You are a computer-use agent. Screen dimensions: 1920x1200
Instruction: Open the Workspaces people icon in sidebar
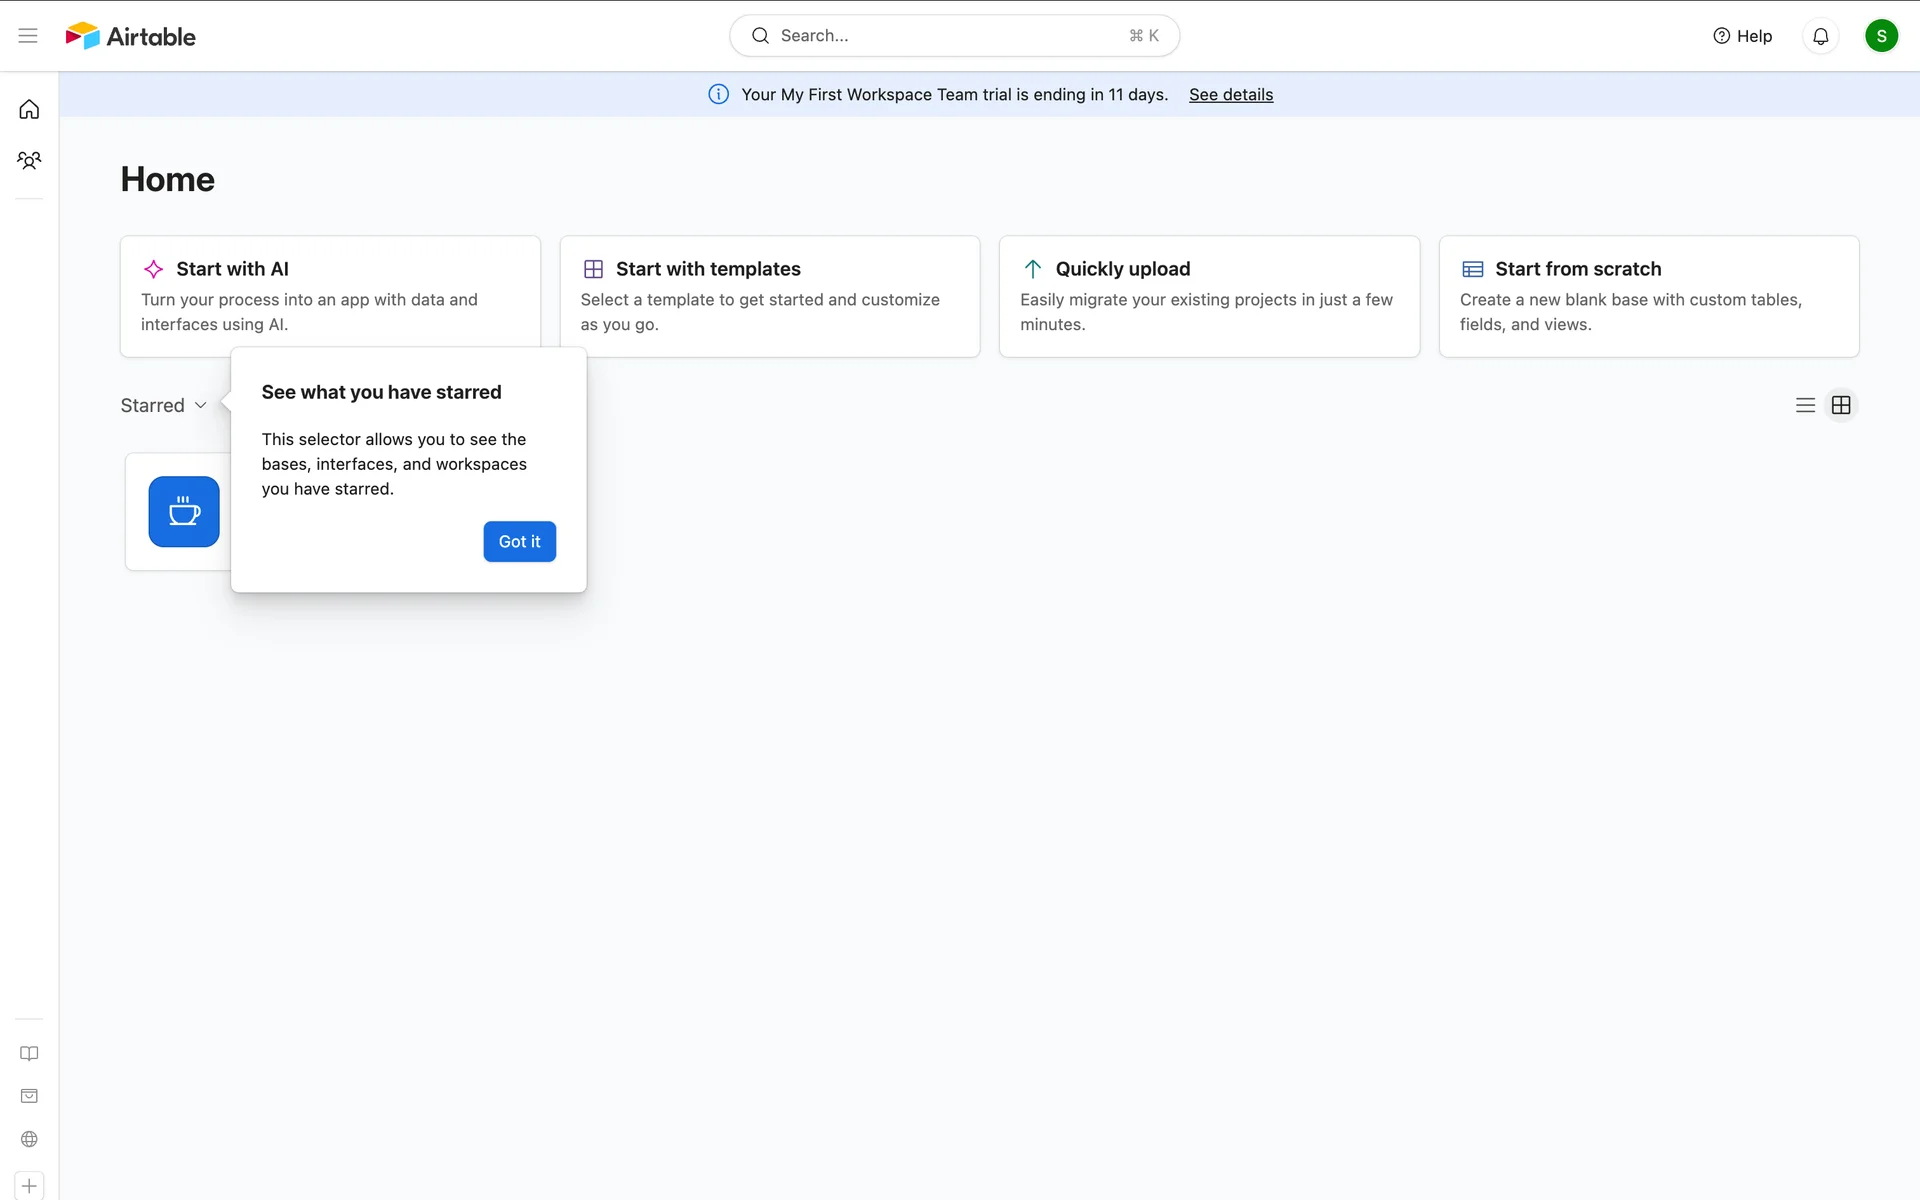29,160
